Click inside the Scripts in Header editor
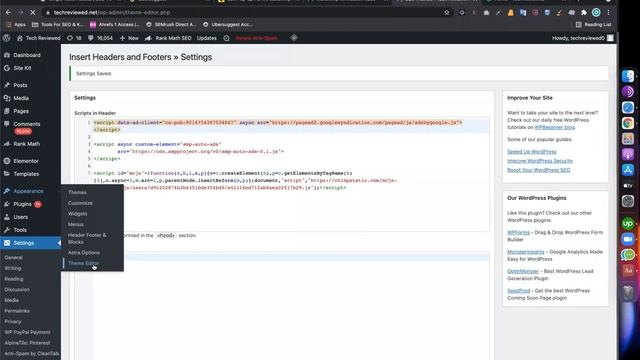The image size is (640, 360). pos(282,175)
